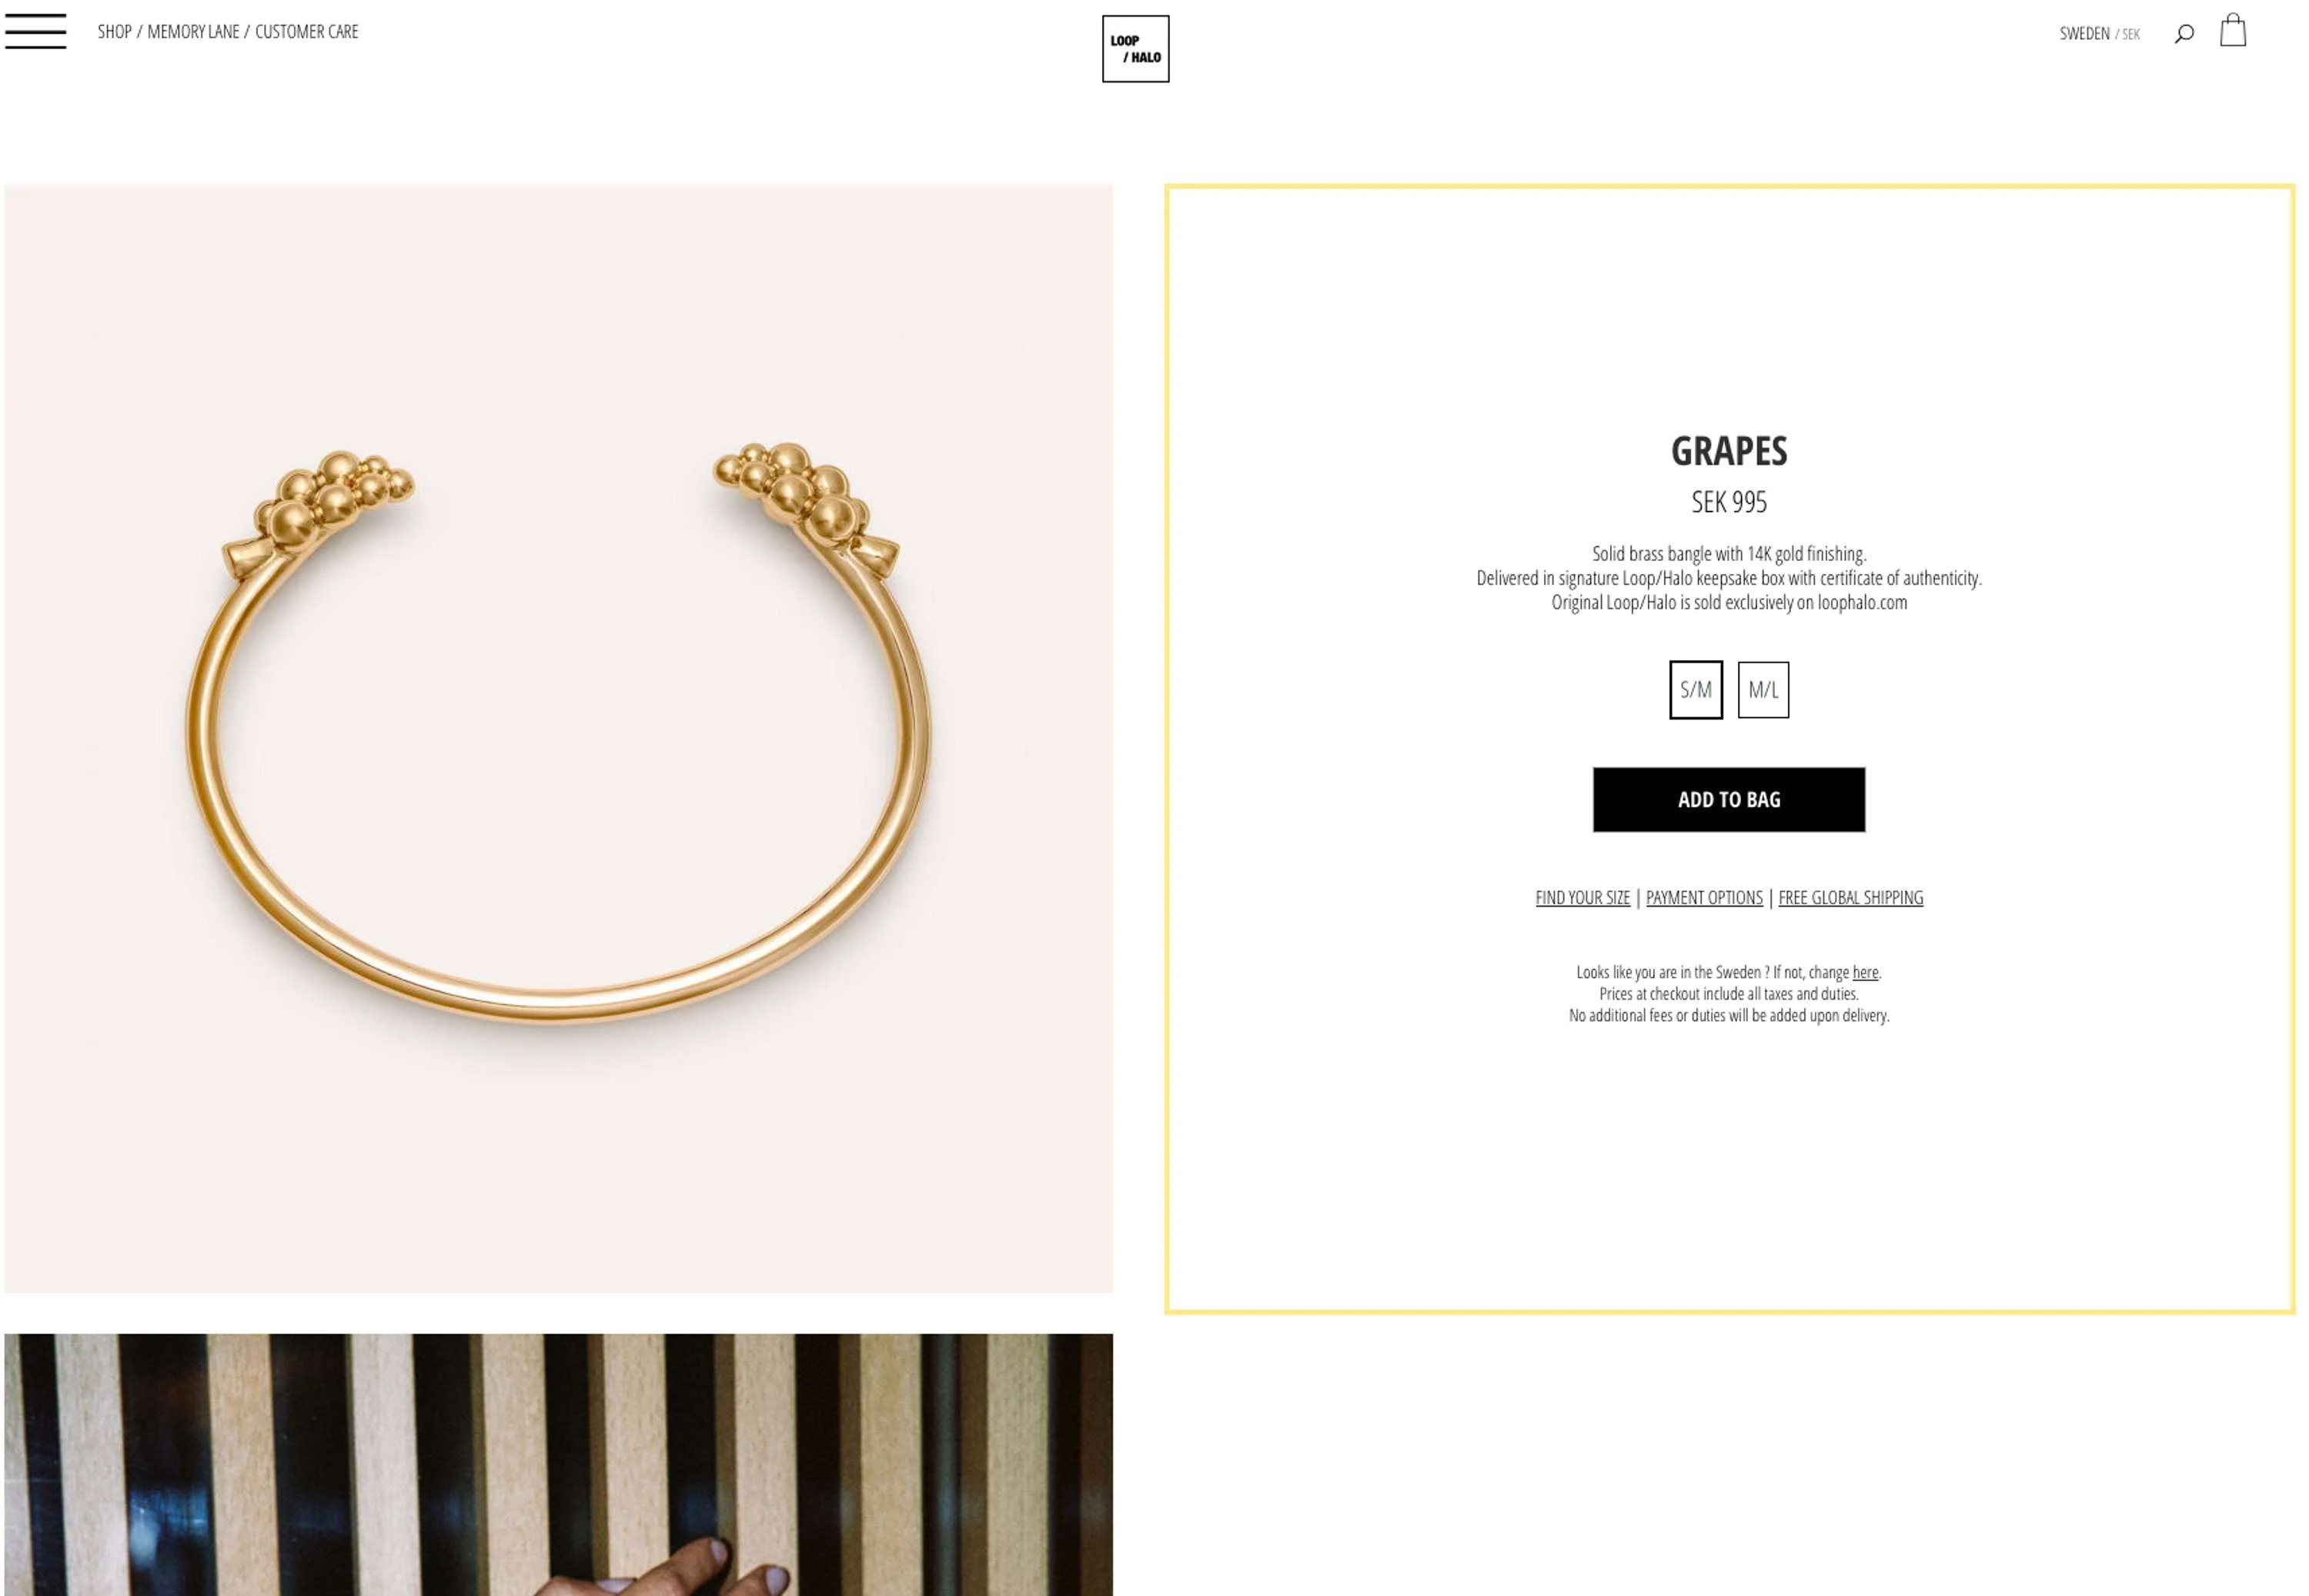Open the hamburger menu icon
This screenshot has height=1596, width=2309.
[x=35, y=31]
